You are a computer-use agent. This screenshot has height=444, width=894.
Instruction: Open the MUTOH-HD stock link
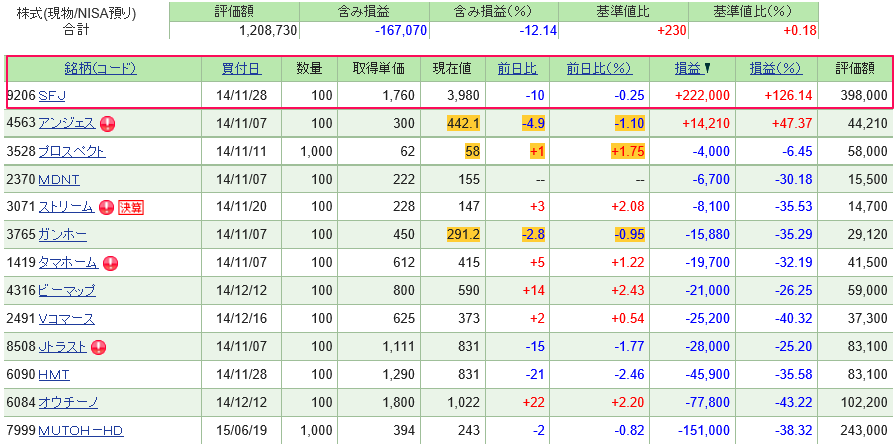click(80, 431)
